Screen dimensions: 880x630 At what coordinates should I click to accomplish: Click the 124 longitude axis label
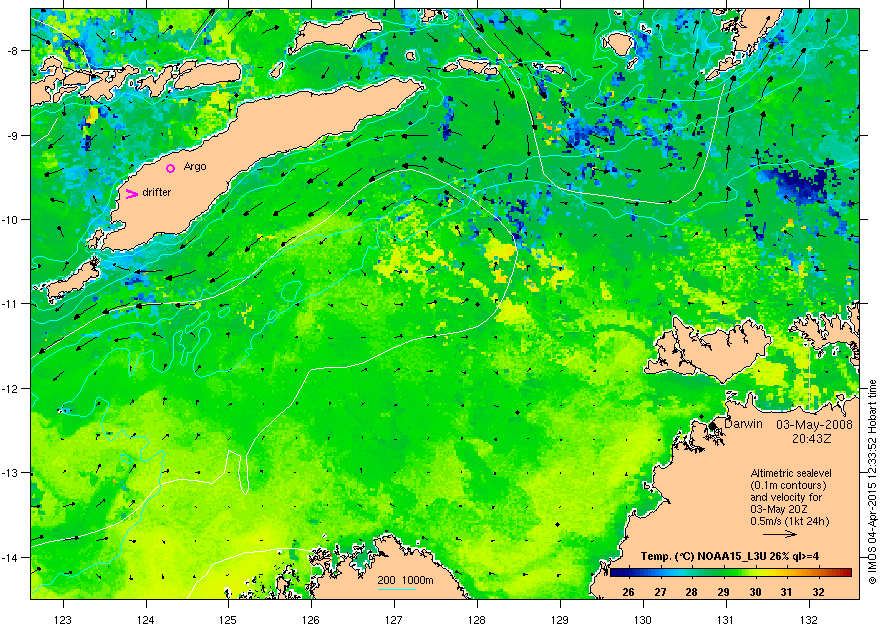(146, 620)
